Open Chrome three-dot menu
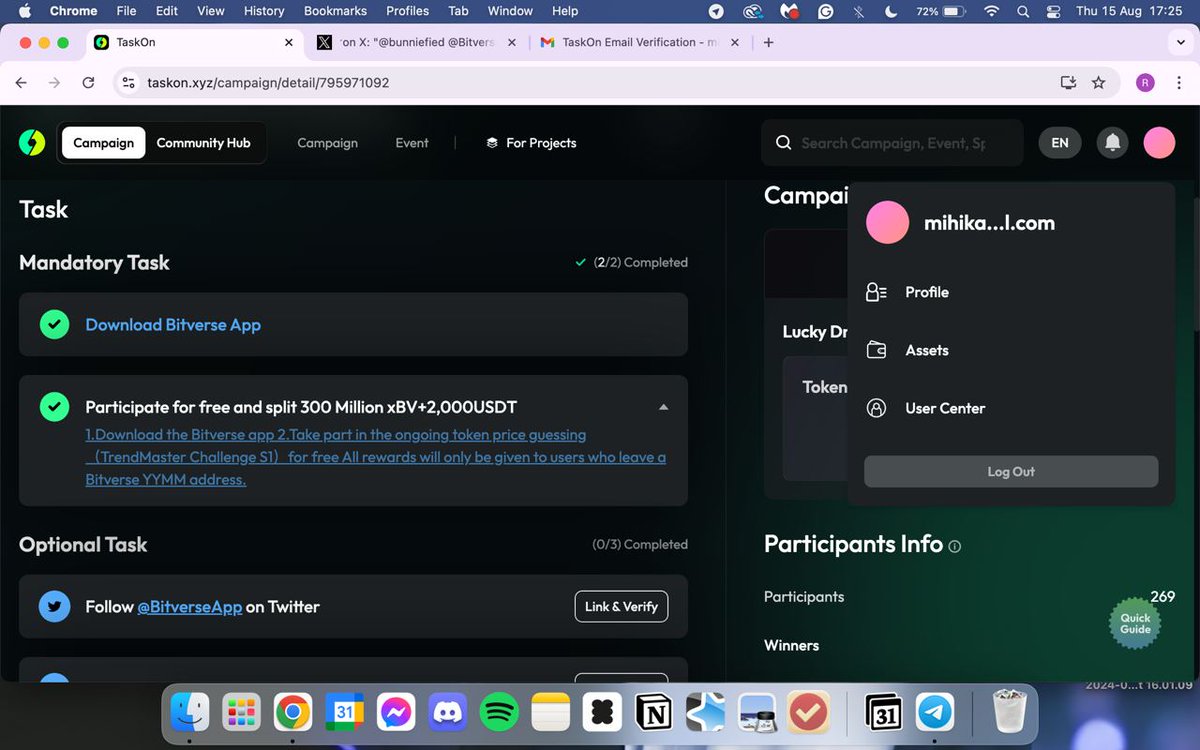Screen dimensions: 1200x750 pyautogui.click(x=1181, y=83)
